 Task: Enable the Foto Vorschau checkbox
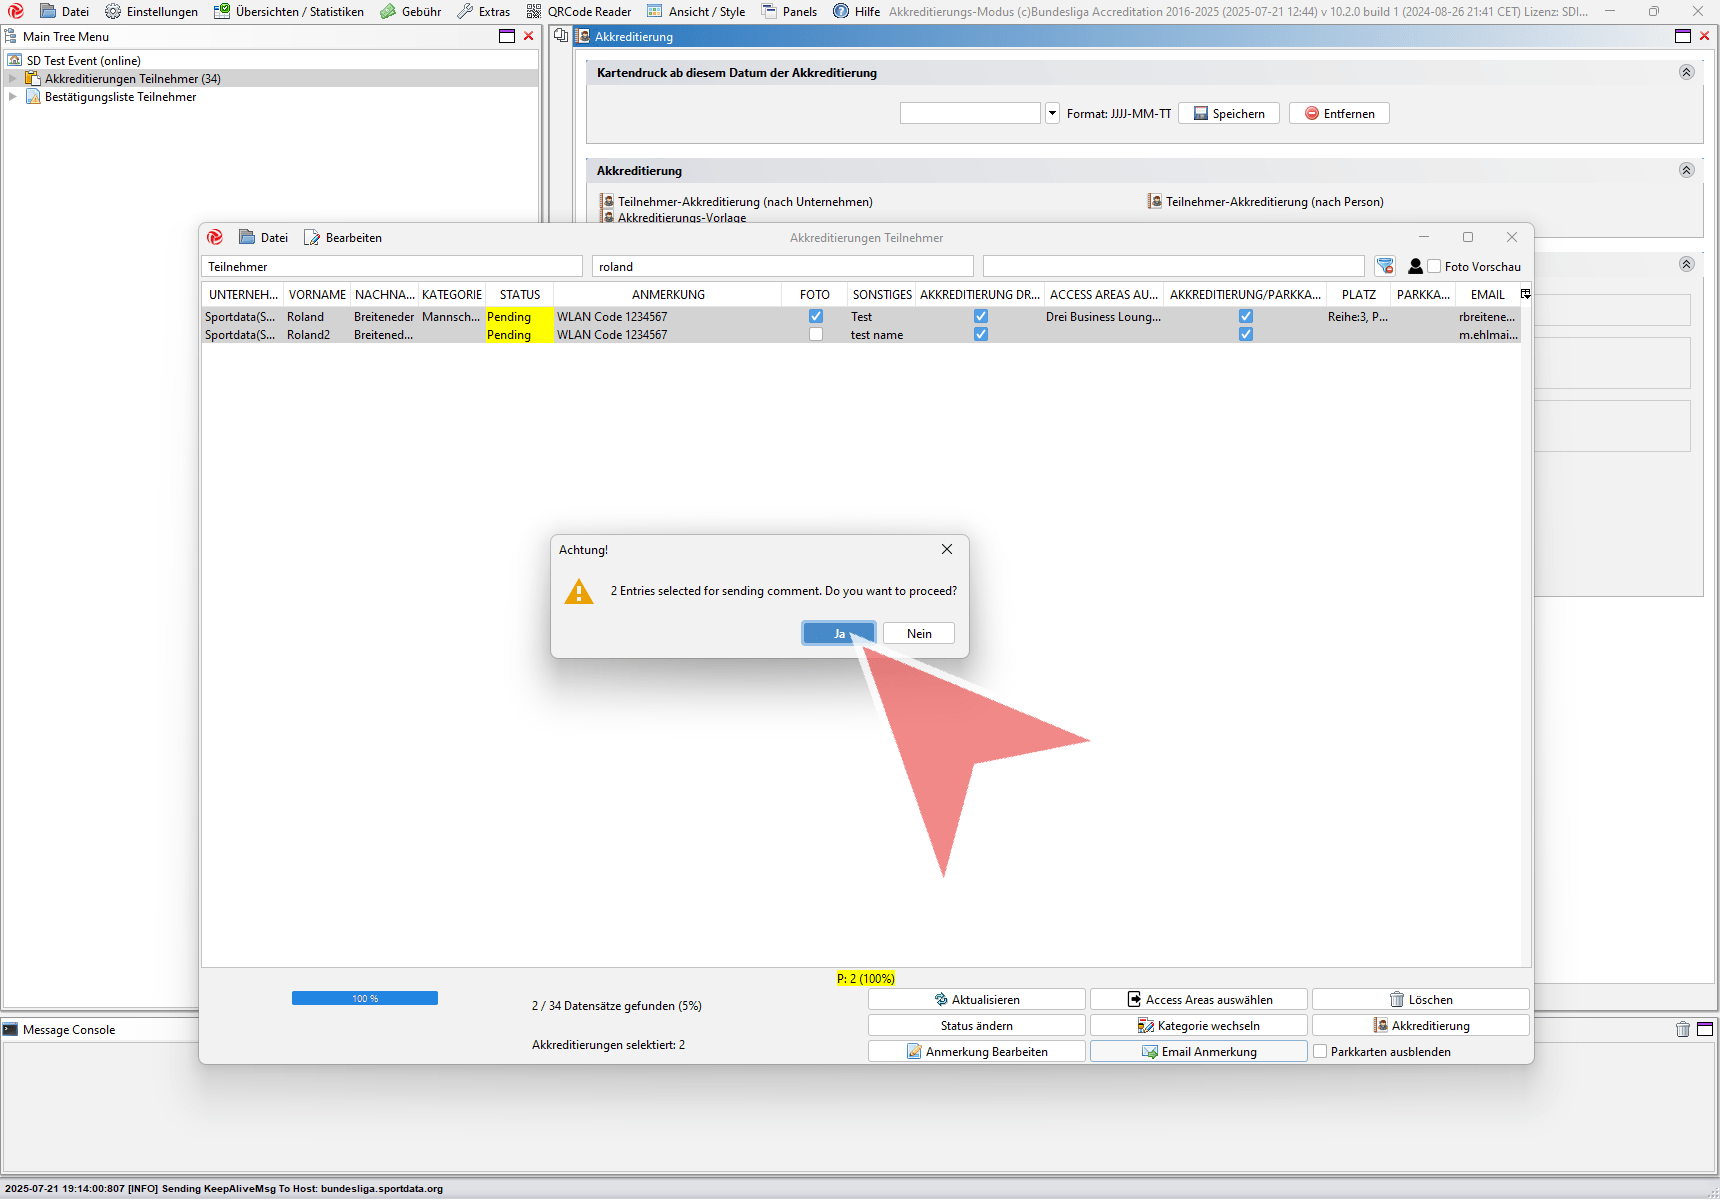coord(1434,266)
